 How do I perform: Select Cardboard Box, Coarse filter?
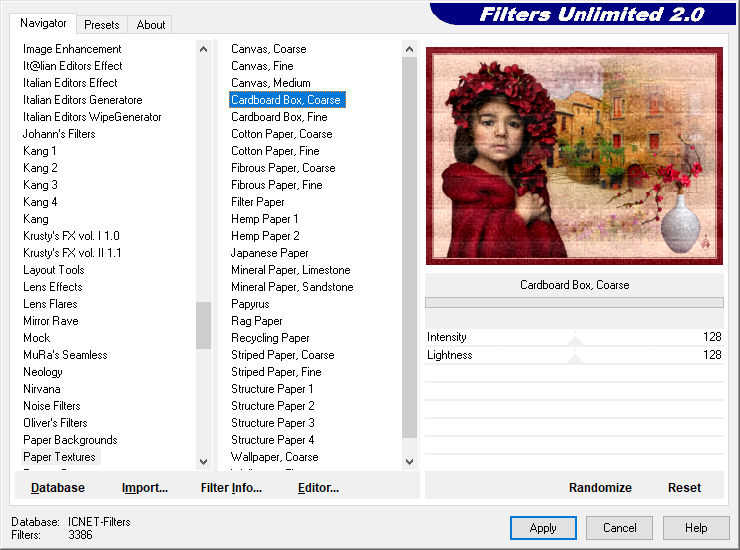(287, 100)
